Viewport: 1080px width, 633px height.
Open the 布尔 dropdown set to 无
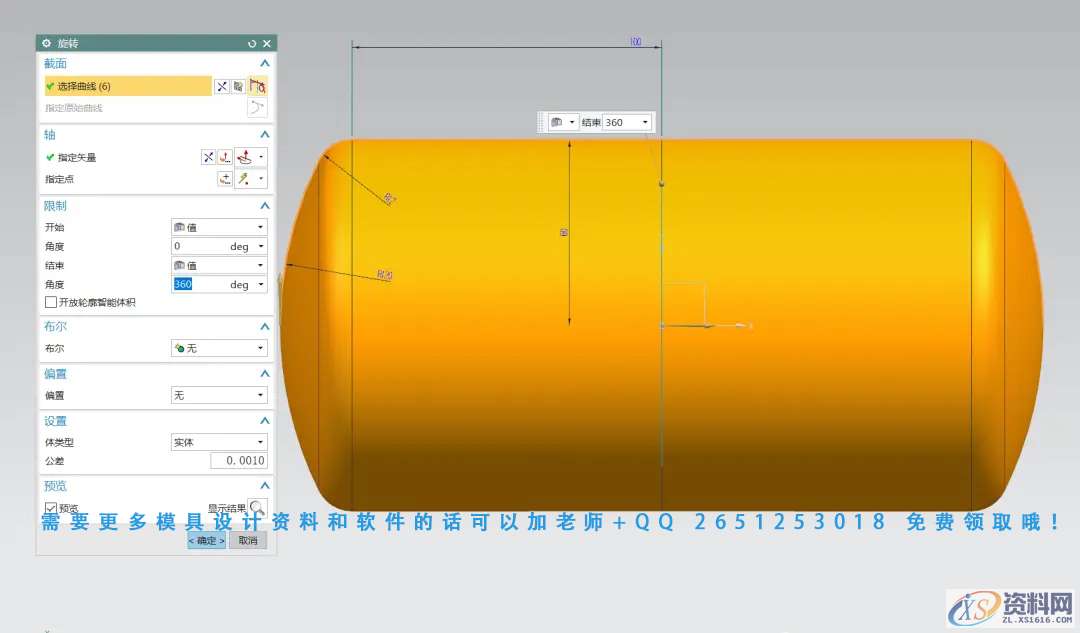click(219, 348)
